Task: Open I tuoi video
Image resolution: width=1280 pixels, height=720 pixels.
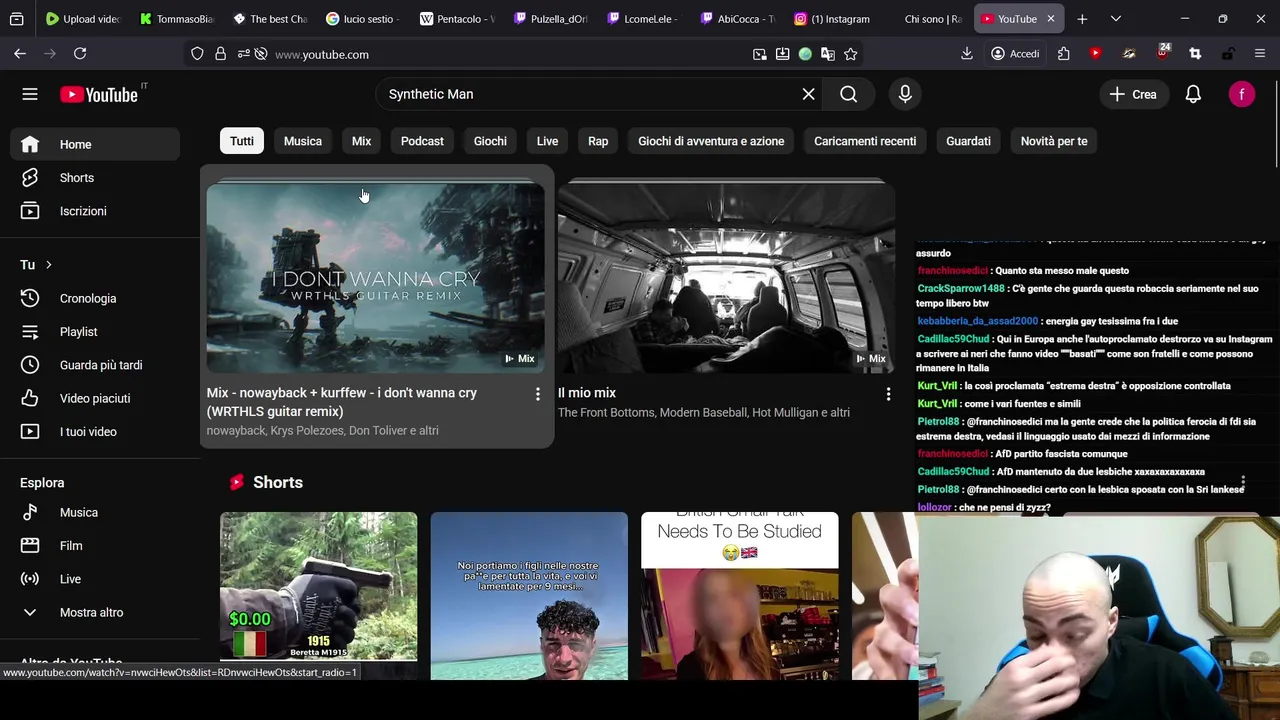Action: click(x=95, y=432)
